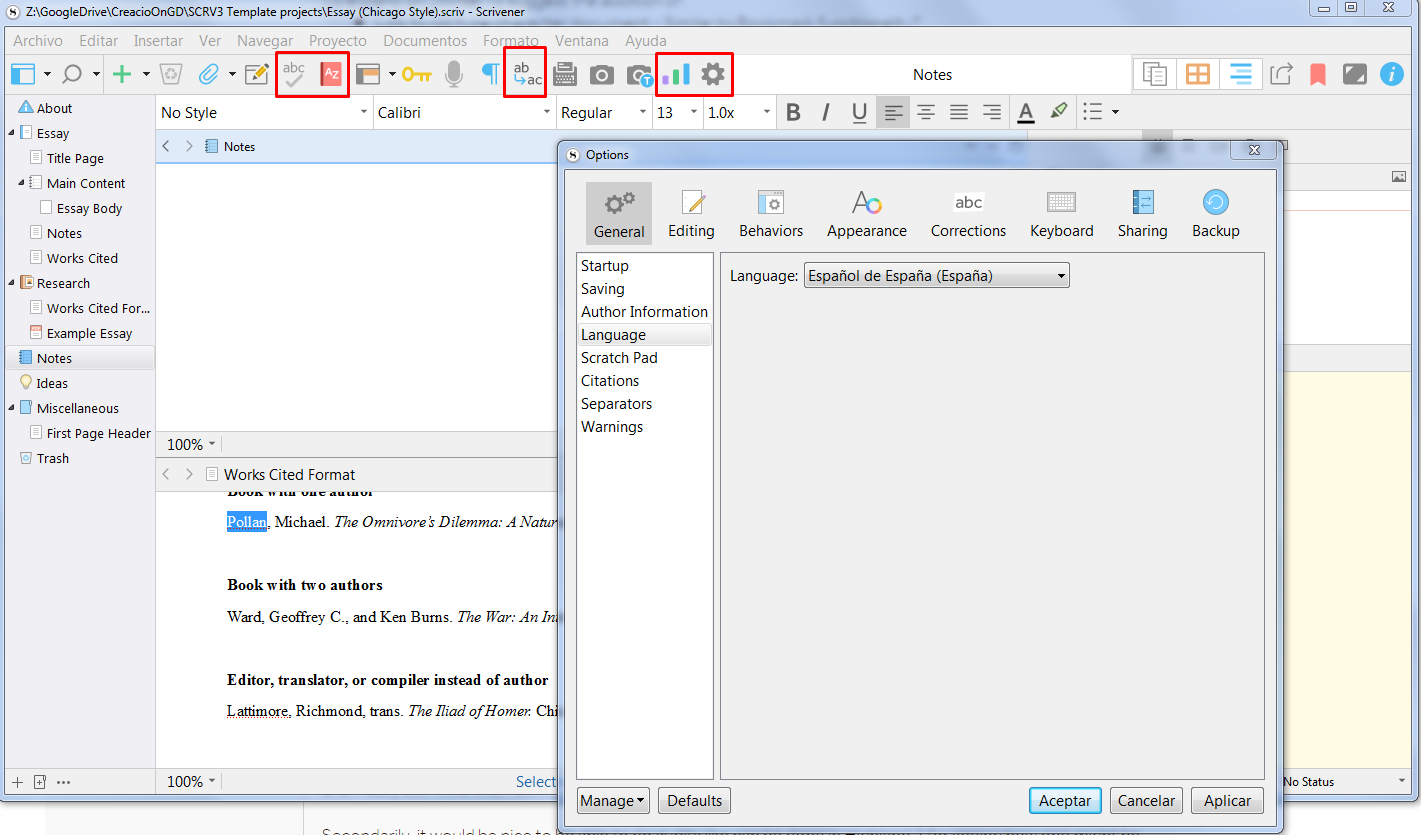Open the Insertar menu
The width and height of the screenshot is (1421, 835).
[158, 41]
